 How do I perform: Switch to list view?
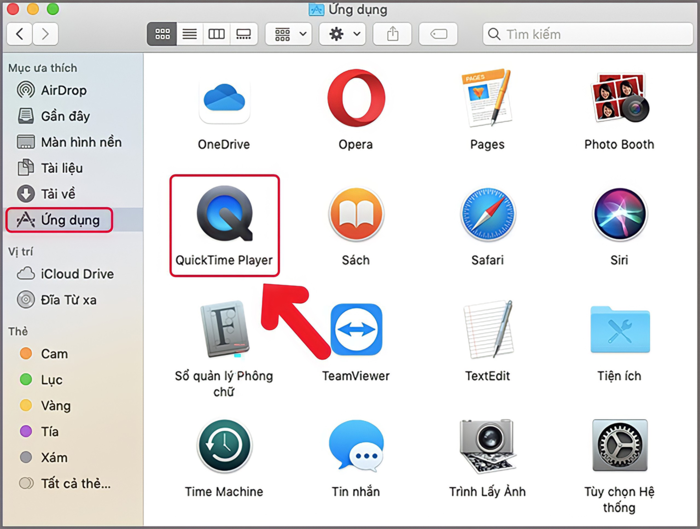(190, 34)
